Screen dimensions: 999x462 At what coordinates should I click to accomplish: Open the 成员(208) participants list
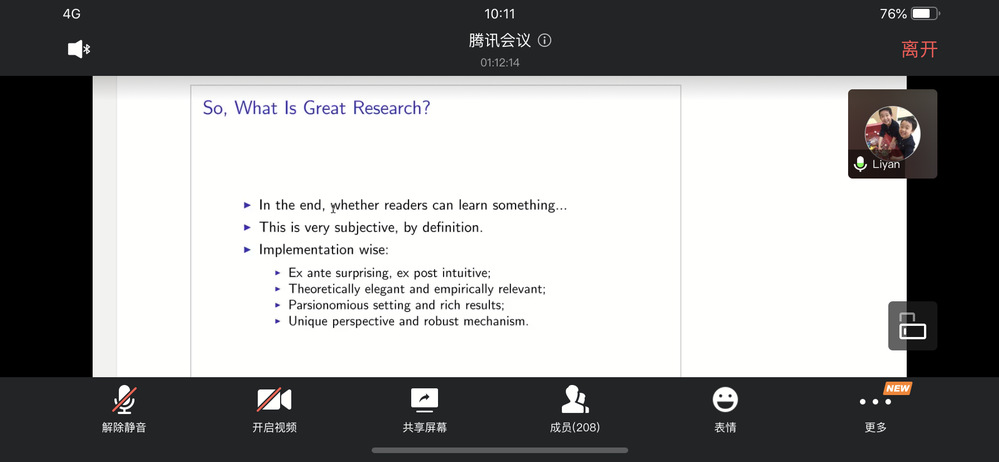pos(575,400)
